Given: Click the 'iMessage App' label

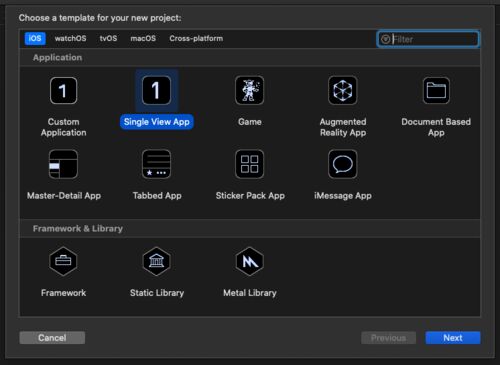Looking at the screenshot, I should (343, 196).
